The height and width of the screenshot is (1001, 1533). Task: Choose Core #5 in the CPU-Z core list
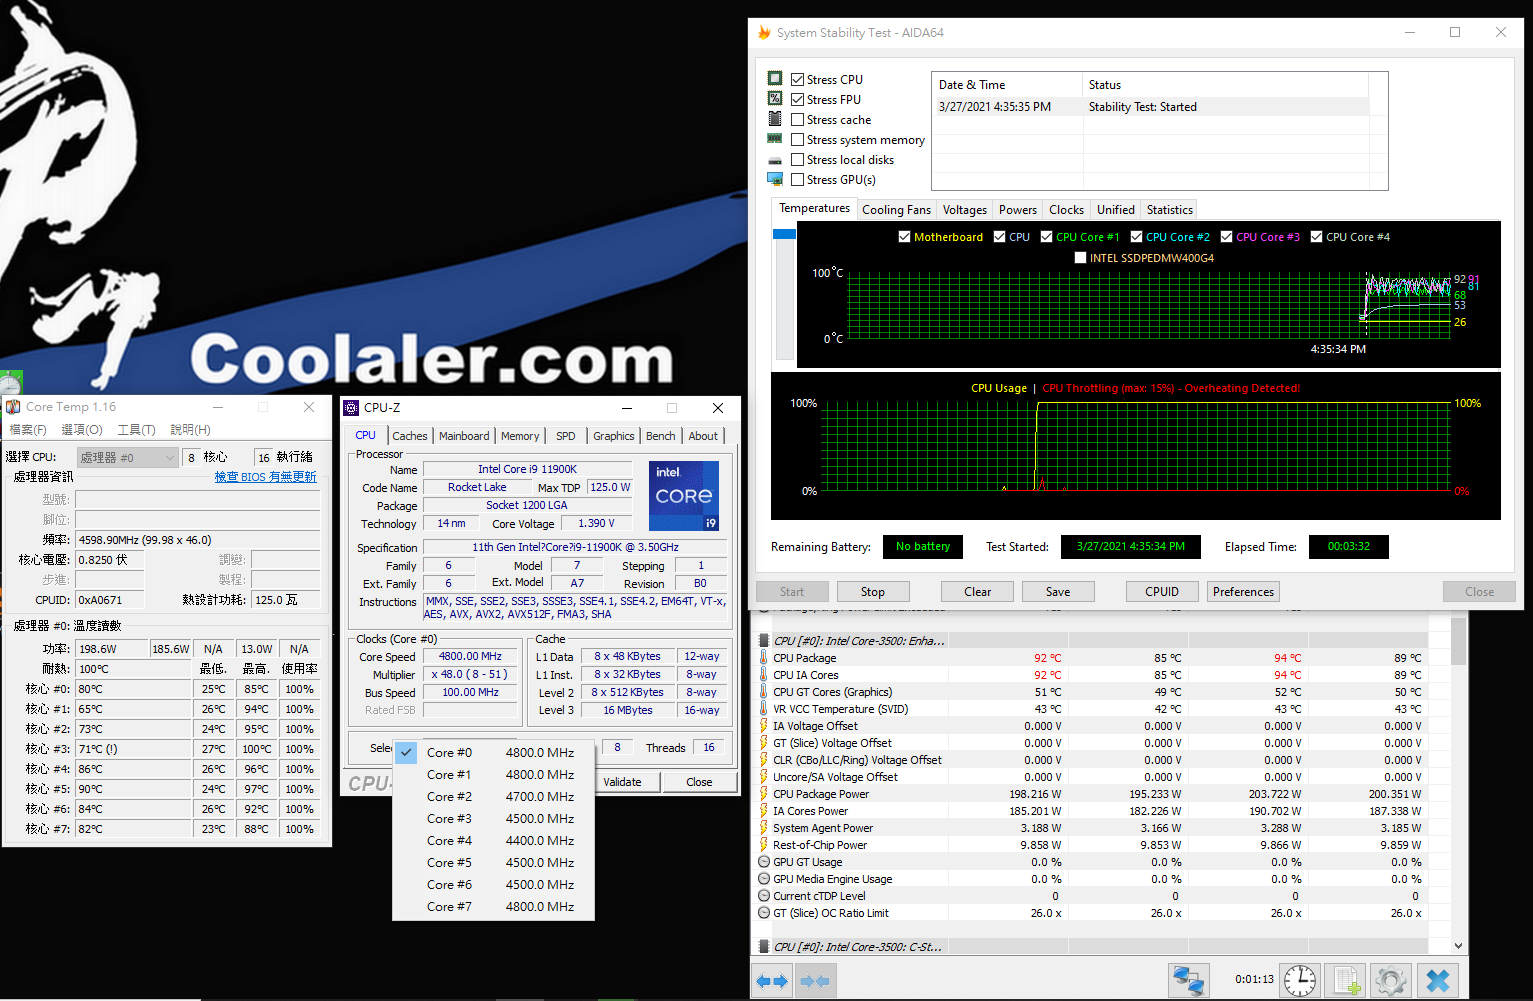[x=494, y=862]
